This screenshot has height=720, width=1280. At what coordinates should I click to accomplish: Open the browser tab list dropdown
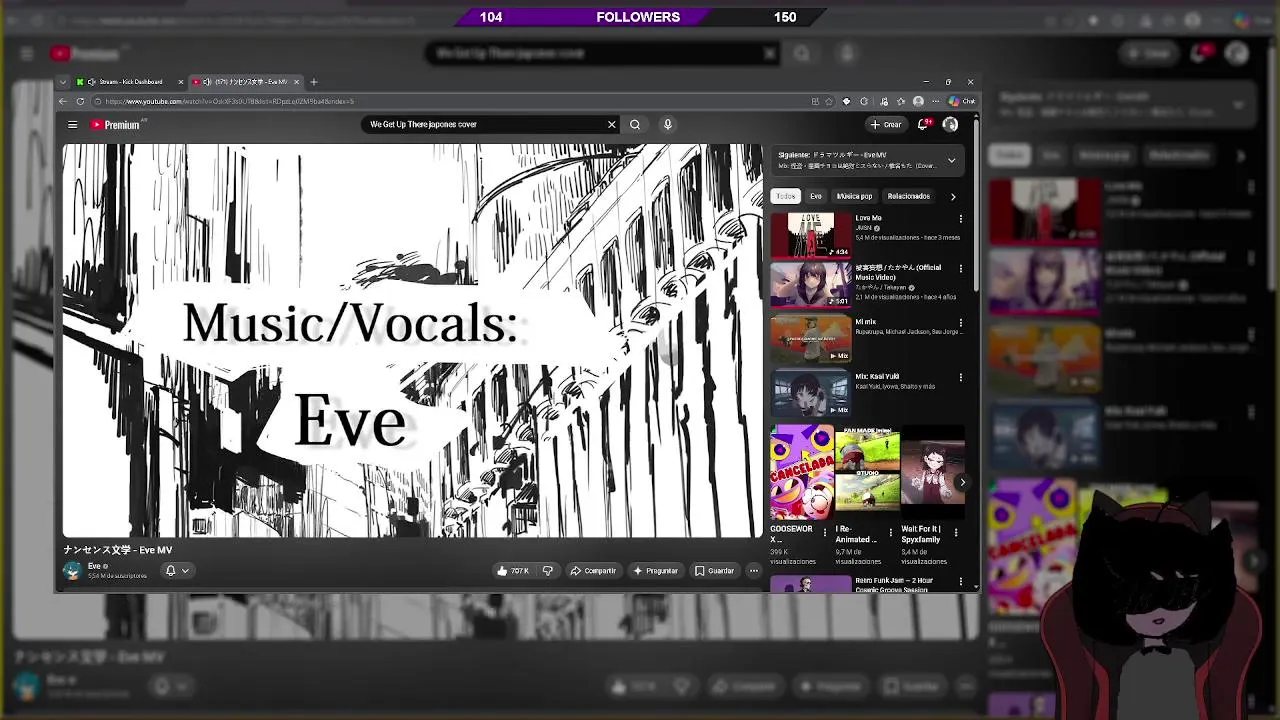click(63, 82)
